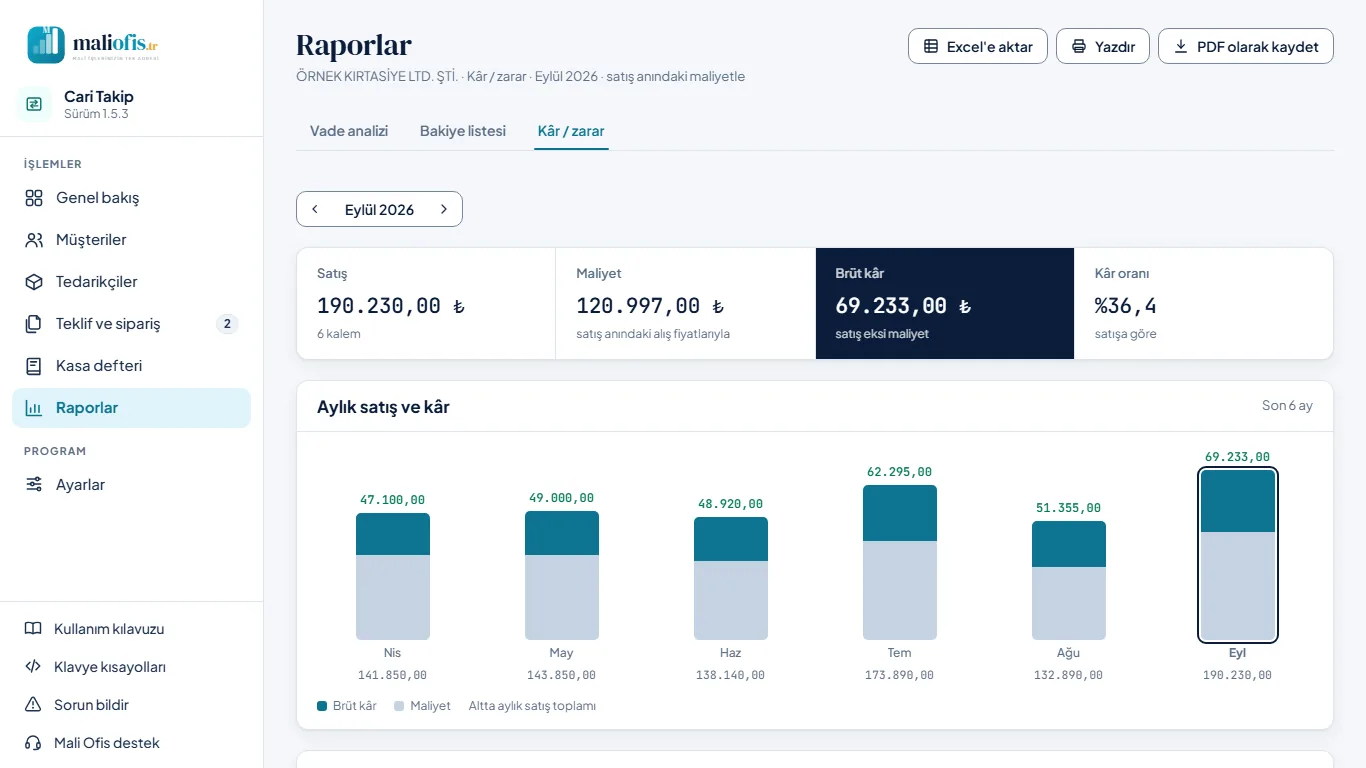Open Mali Ofis destek headset icon

(33, 743)
